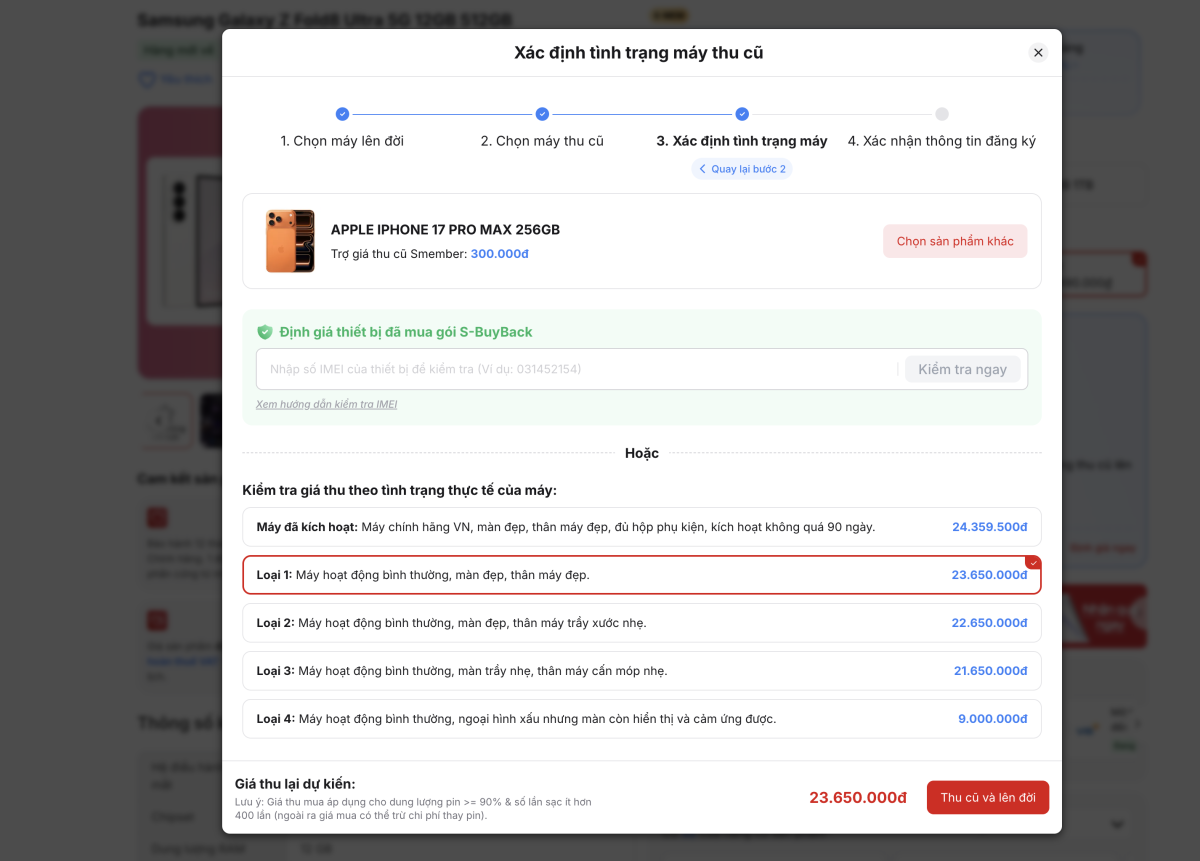The height and width of the screenshot is (861, 1200).
Task: Go to step '2. Chọn máy thu cũ'
Action: (x=542, y=141)
